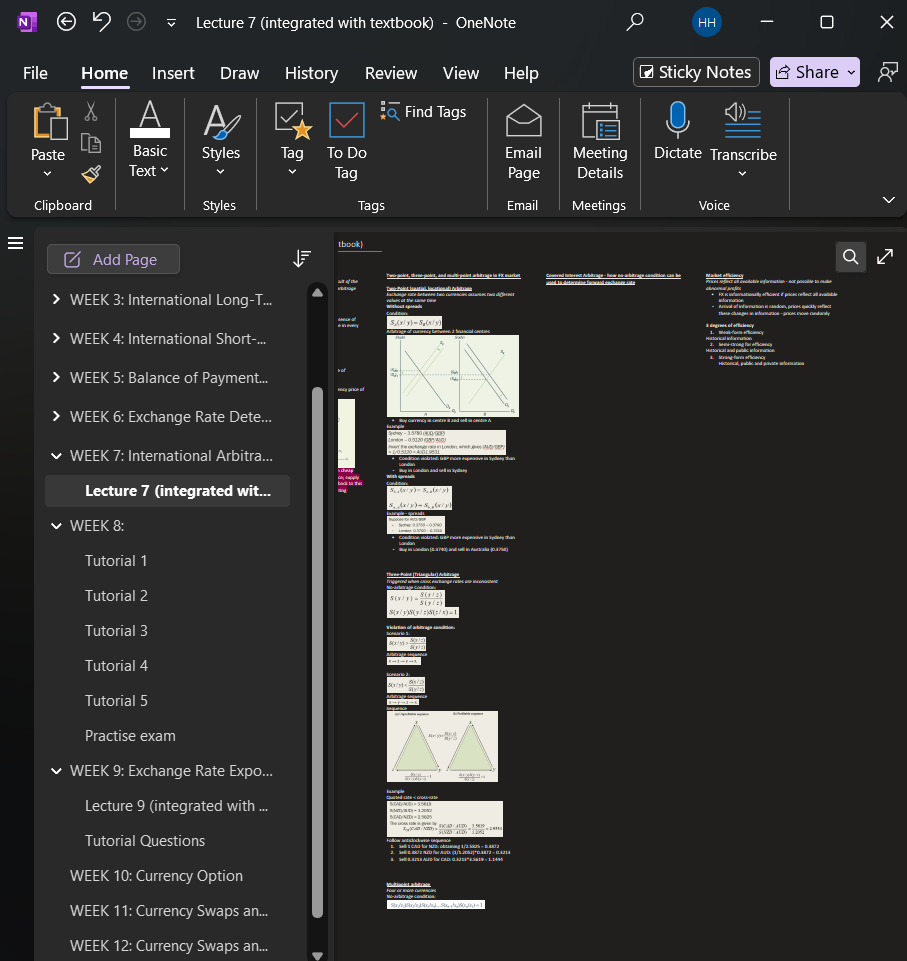
Task: Toggle a To Do Tag
Action: pyautogui.click(x=346, y=140)
